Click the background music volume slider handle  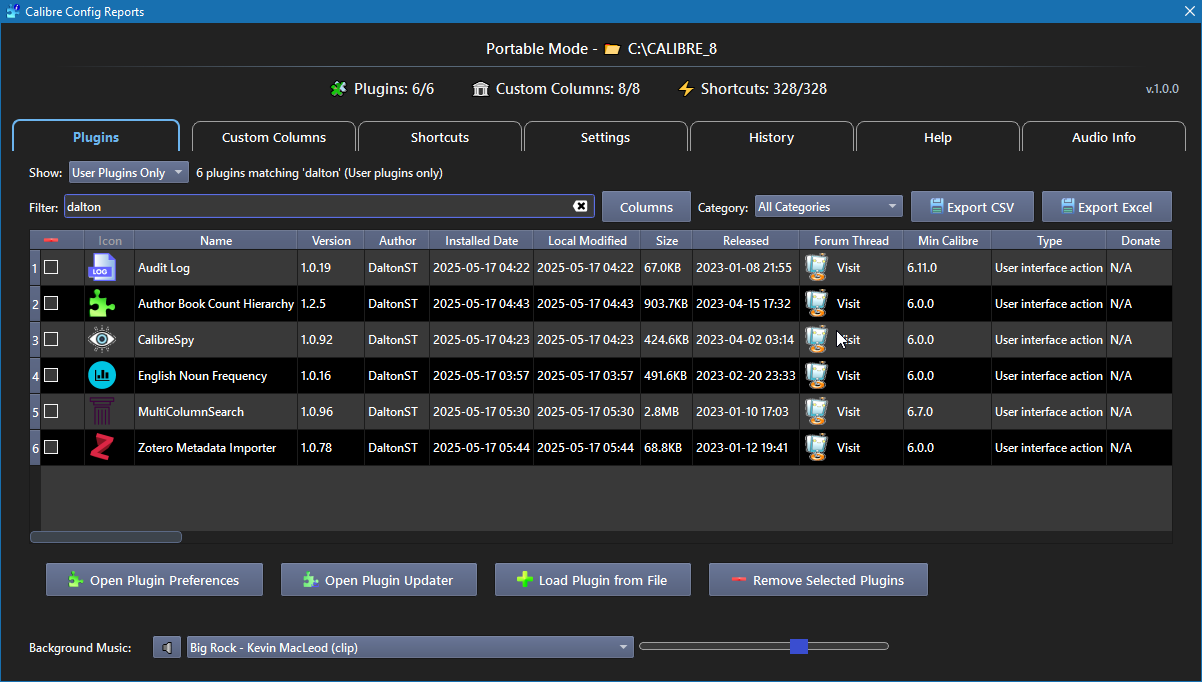(x=798, y=647)
